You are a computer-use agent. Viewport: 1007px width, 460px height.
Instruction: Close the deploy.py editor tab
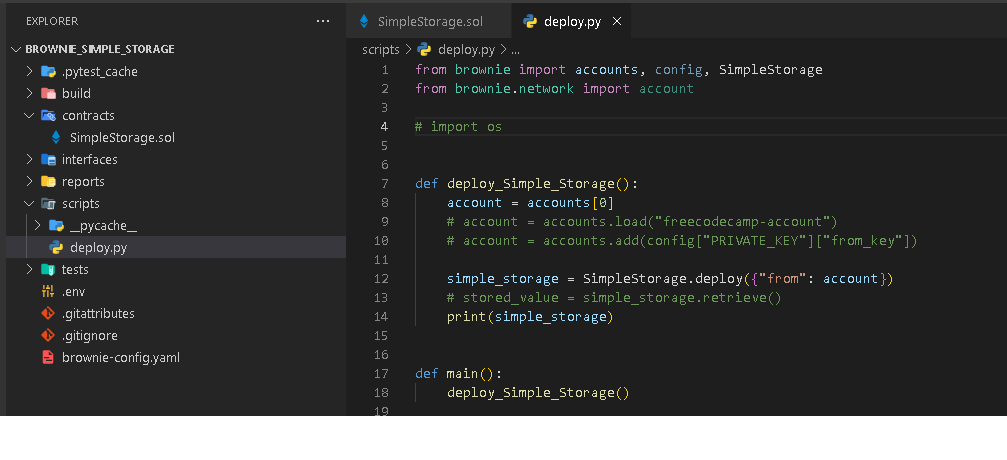pos(617,21)
